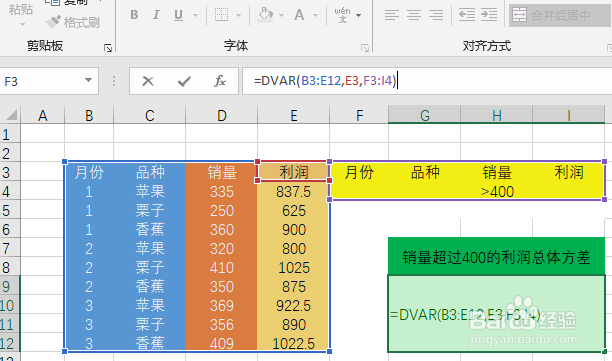
Task: Select column B header
Action: click(89, 116)
